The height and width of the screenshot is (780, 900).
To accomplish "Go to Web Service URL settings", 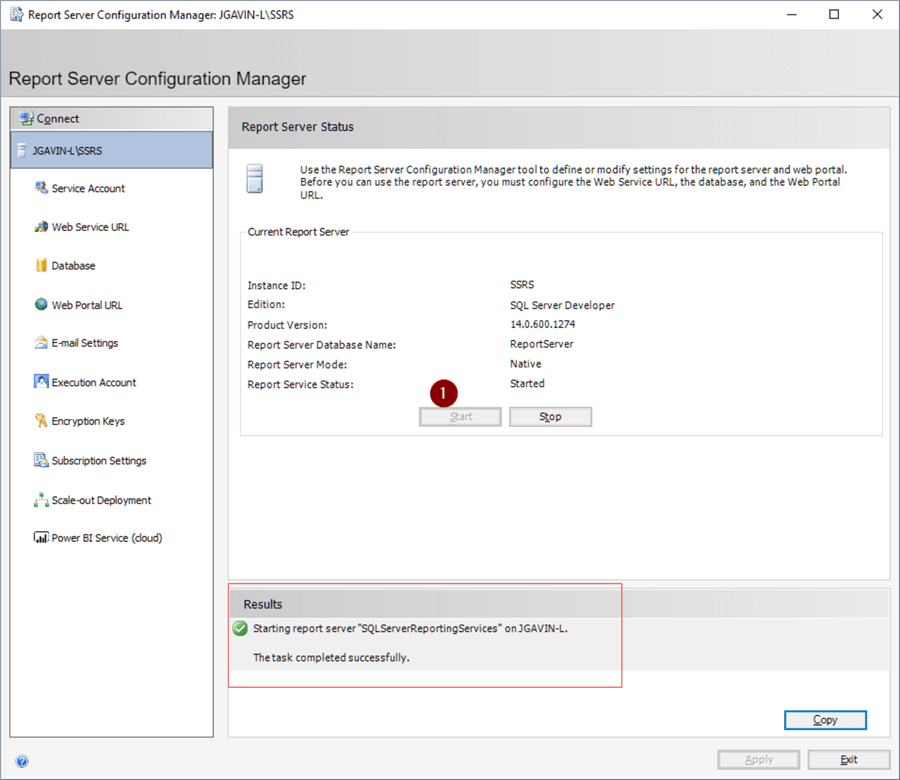I will pos(90,227).
